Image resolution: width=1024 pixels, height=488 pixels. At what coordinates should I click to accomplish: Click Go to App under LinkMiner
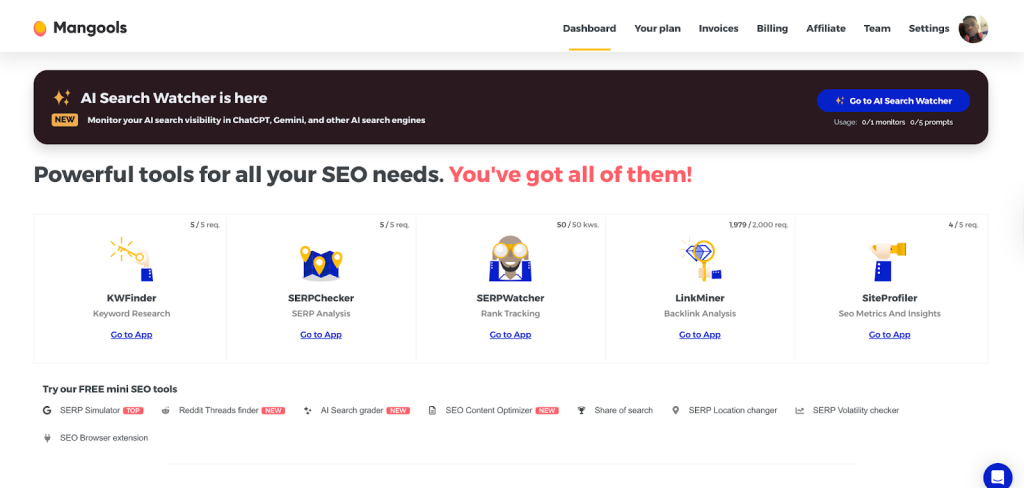[699, 335]
